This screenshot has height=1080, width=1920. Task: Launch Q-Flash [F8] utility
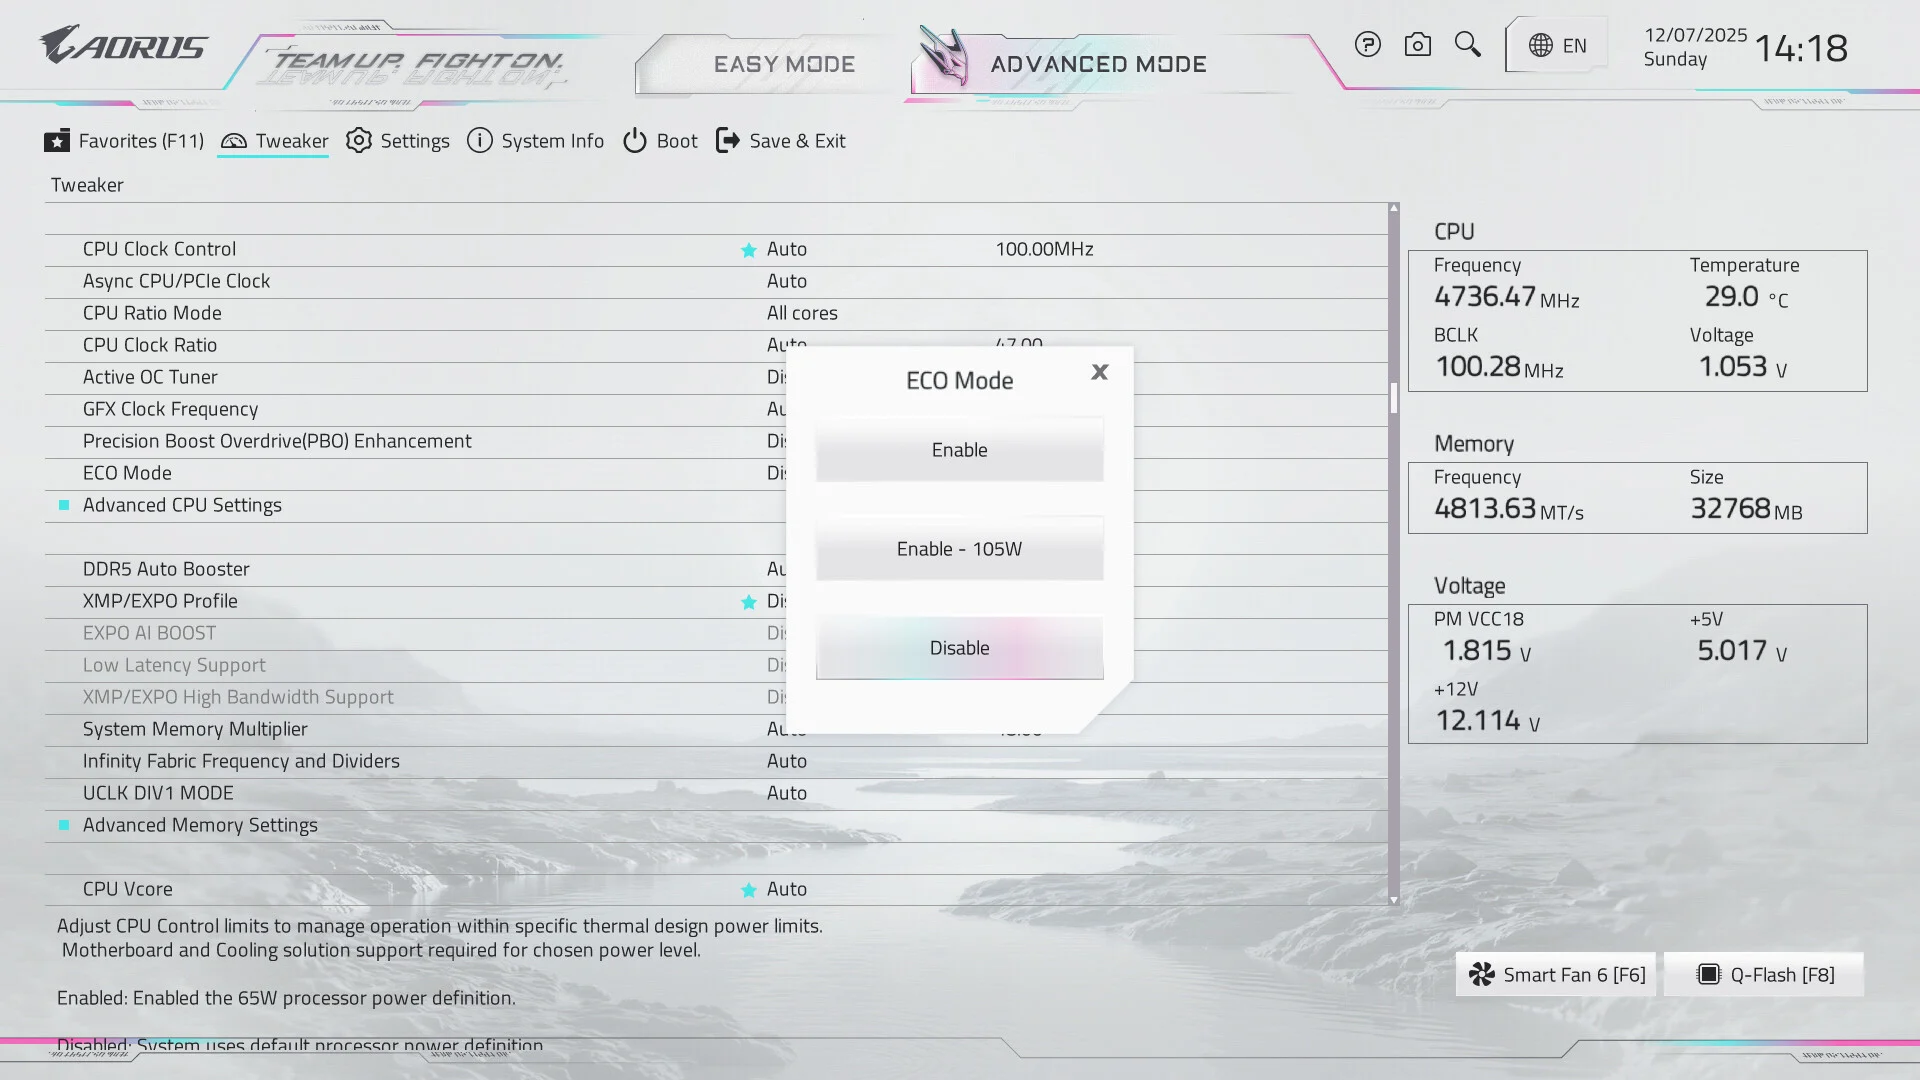click(x=1764, y=975)
